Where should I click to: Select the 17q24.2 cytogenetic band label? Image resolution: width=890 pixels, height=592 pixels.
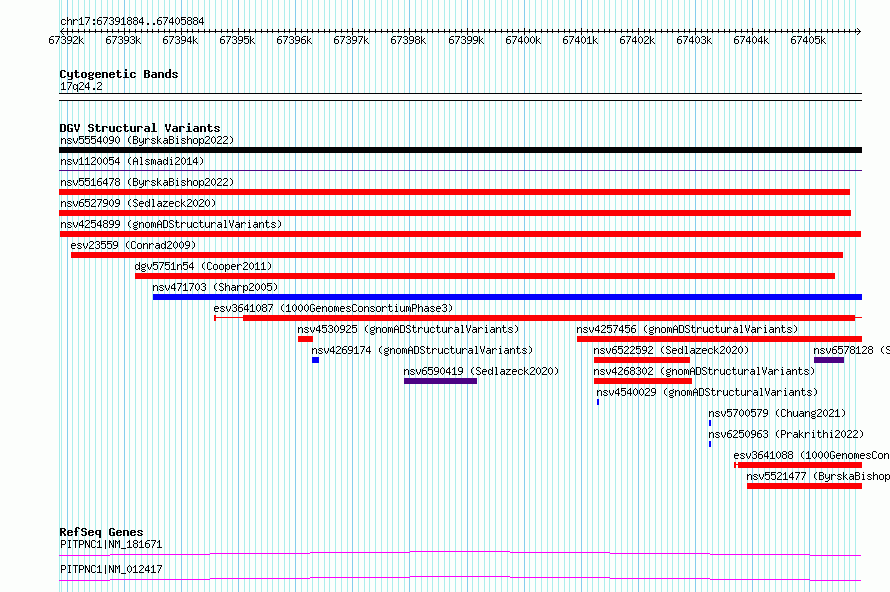[x=81, y=86]
